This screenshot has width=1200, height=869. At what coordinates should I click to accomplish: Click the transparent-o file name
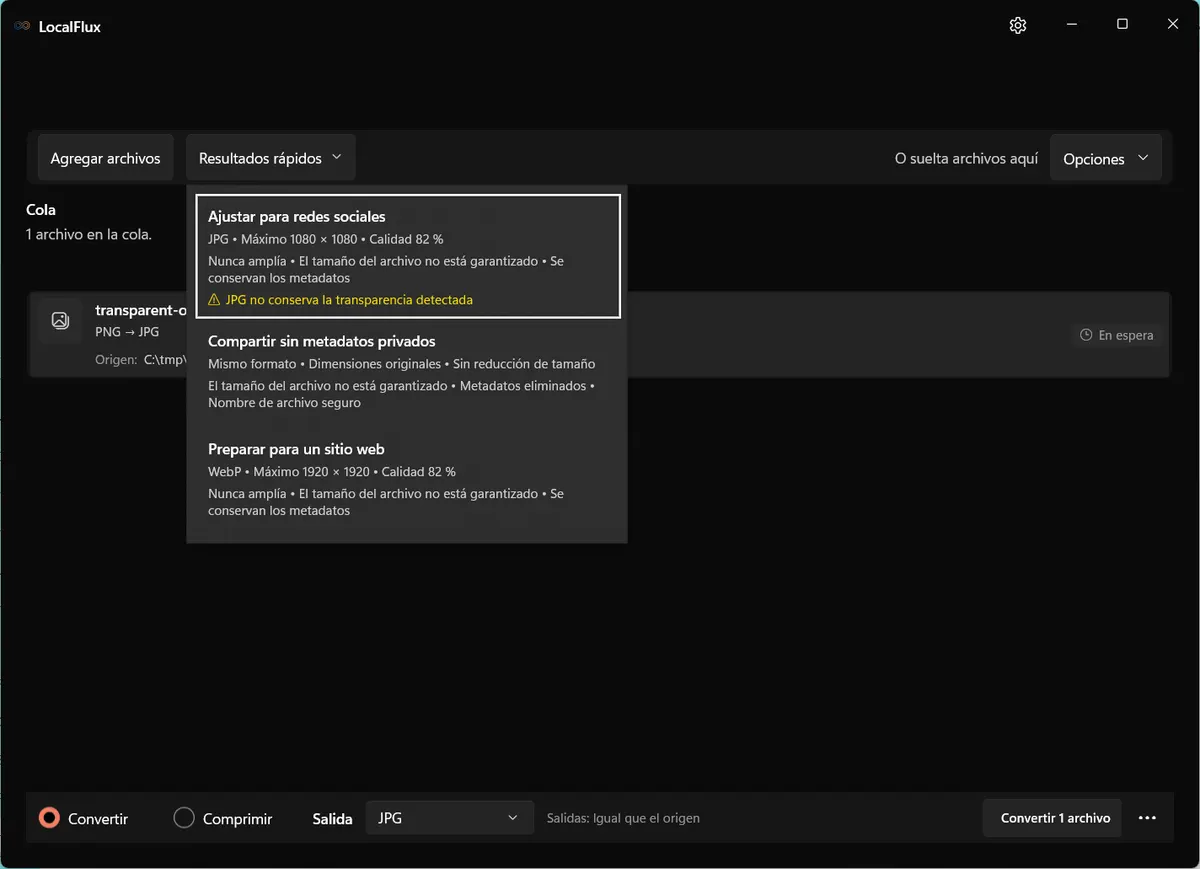[x=141, y=310]
